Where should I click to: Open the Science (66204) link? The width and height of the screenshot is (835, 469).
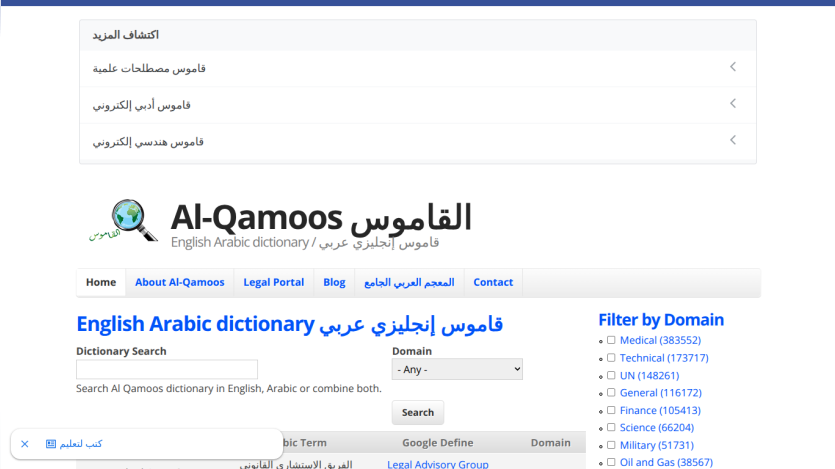click(657, 427)
